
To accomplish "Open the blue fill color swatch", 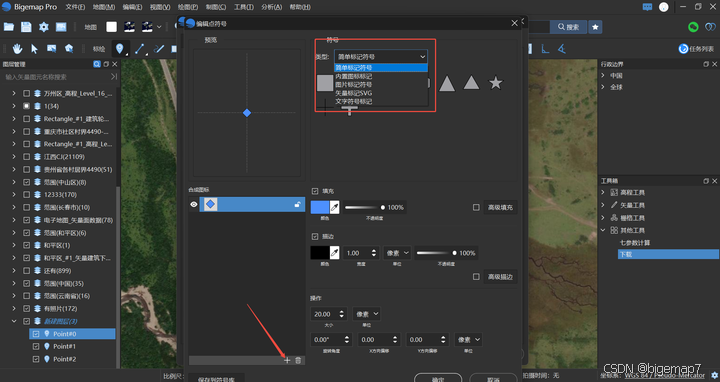I will point(320,208).
